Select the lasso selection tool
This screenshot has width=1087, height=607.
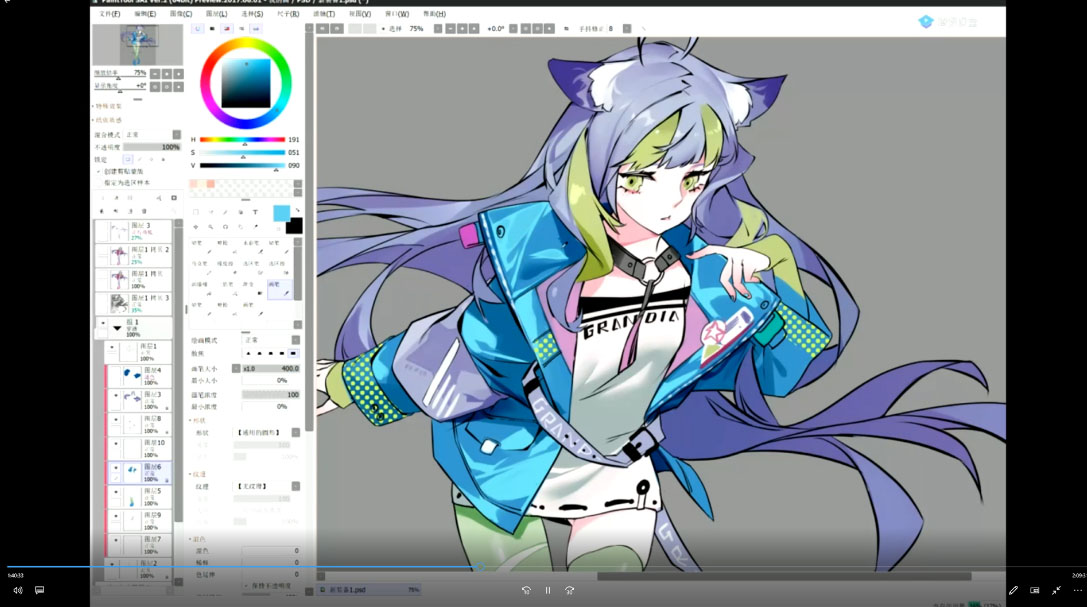point(211,212)
